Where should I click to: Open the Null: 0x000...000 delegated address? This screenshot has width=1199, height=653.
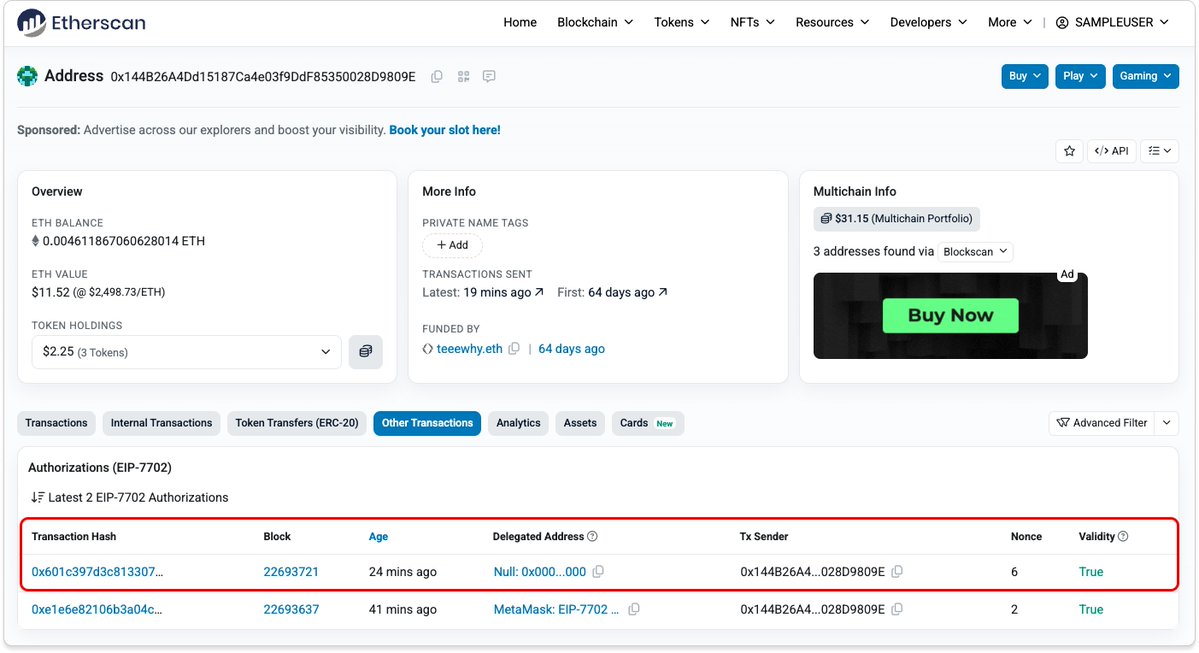[x=540, y=572]
